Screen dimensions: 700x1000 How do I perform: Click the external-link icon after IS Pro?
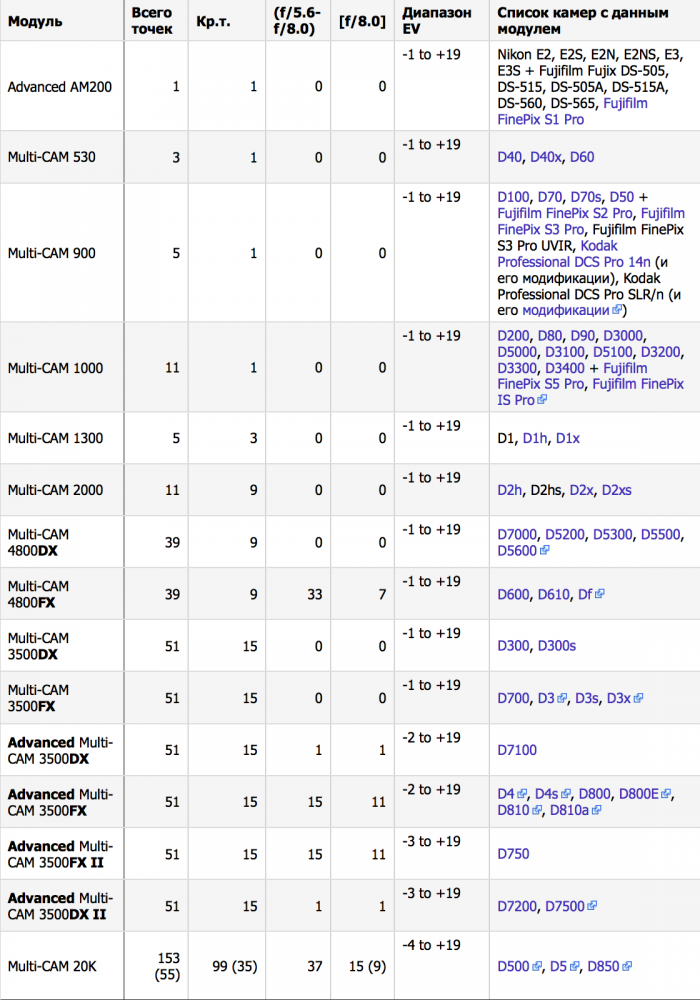pyautogui.click(x=542, y=400)
